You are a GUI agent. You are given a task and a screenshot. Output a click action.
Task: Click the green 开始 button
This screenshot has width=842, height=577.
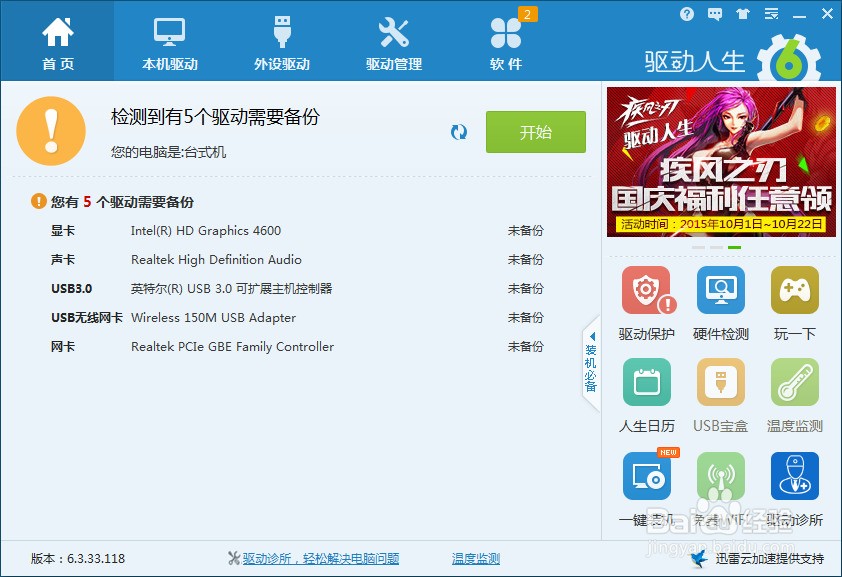[536, 132]
